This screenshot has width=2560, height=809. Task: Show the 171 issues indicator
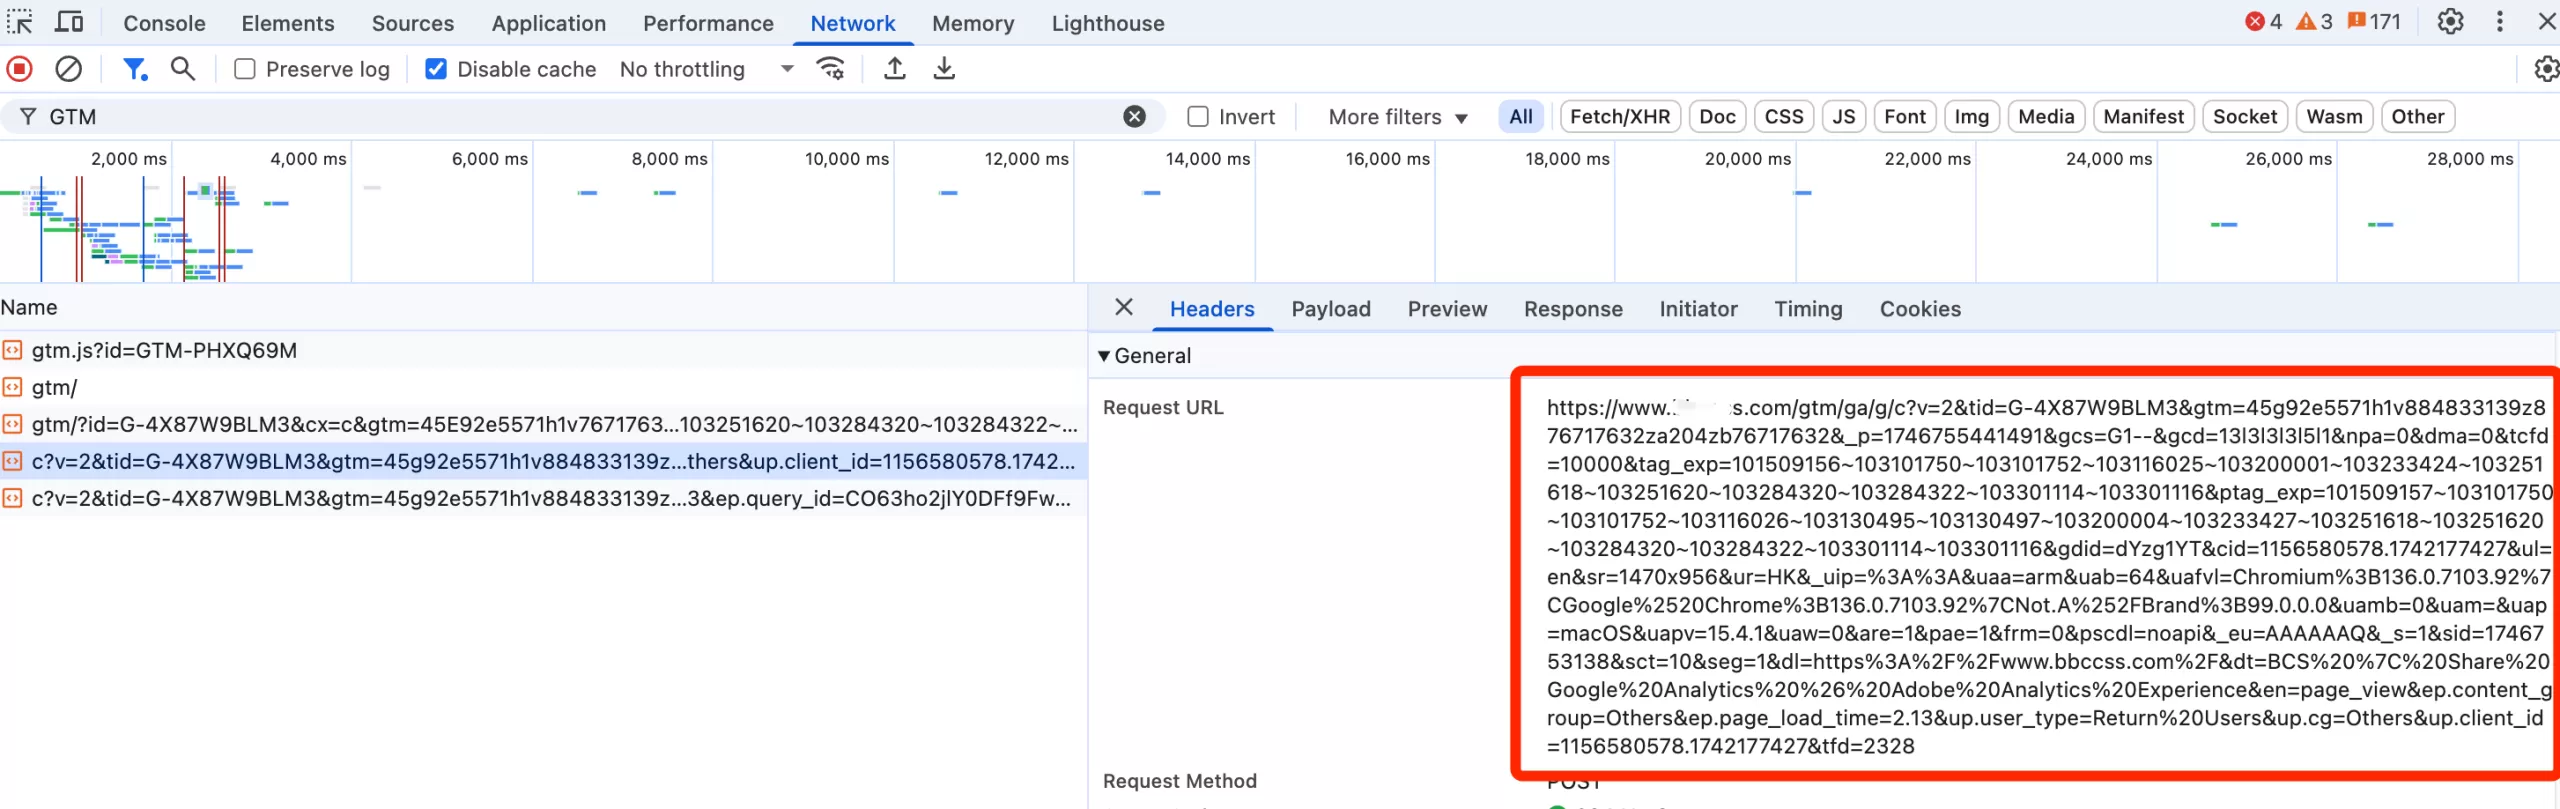coord(2374,21)
